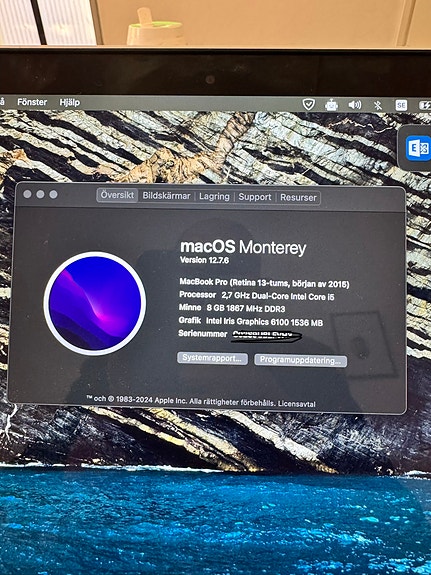Screen dimensions: 431x575
Task: Click the gray minimize window dot
Action: coord(40,194)
